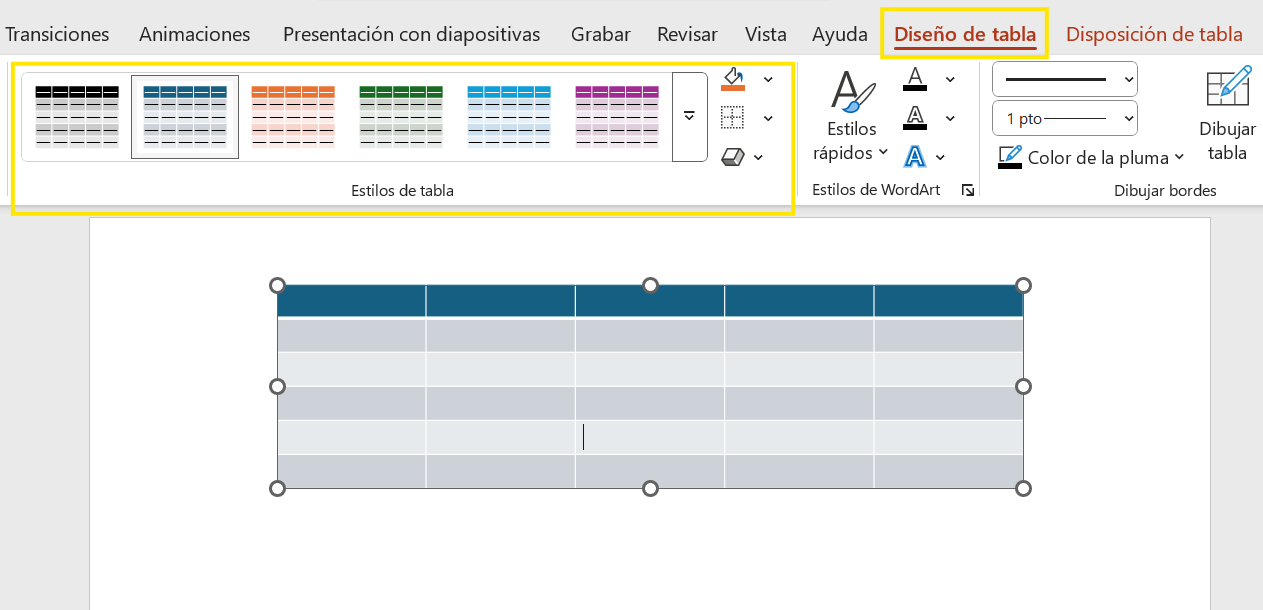This screenshot has height=610, width=1263.
Task: Open the Color de la pluma menu
Action: [x=1091, y=157]
